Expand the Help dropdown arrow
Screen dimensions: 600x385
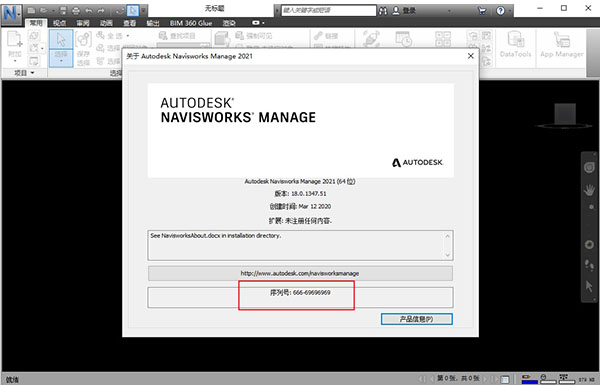[x=510, y=11]
